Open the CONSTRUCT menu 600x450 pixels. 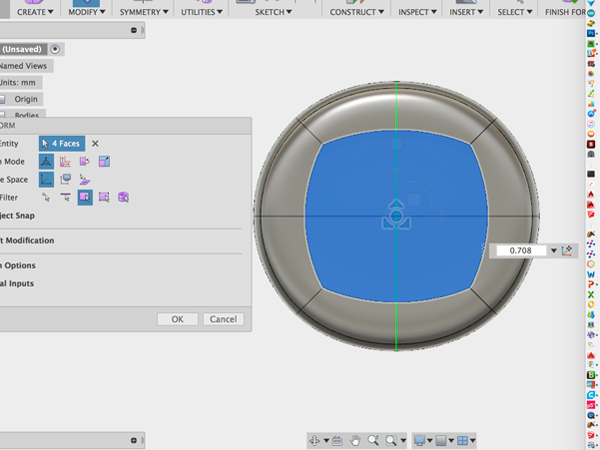[x=357, y=12]
